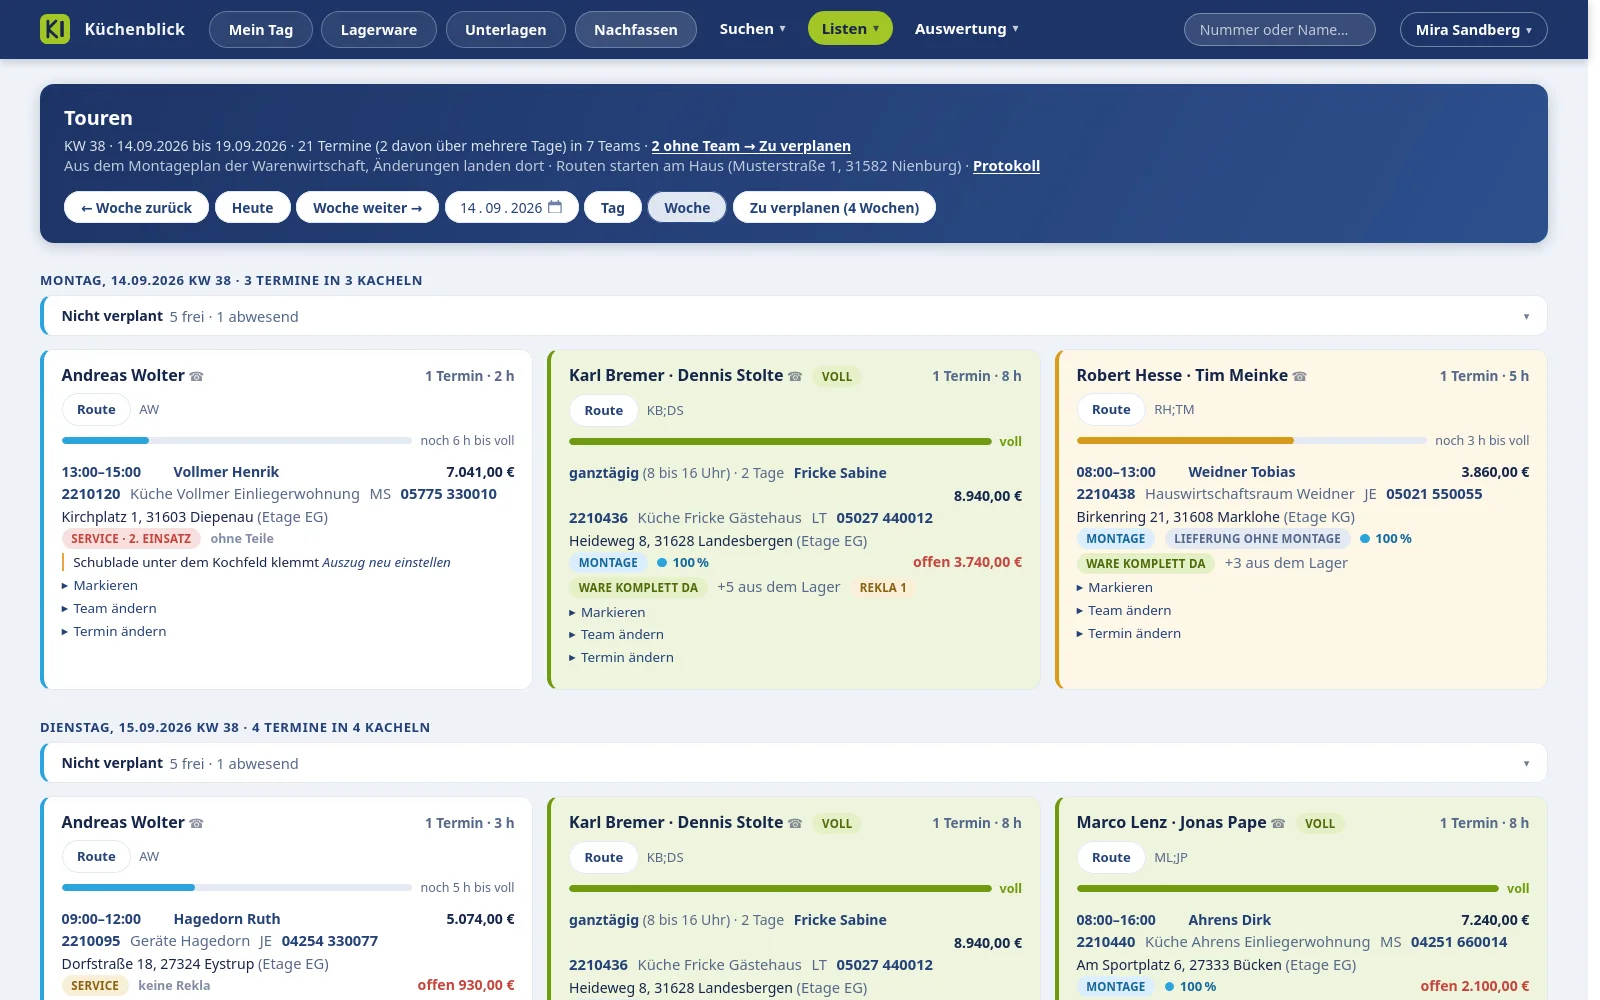Click SERVICE · 2. EINSATZ badge

(131, 539)
